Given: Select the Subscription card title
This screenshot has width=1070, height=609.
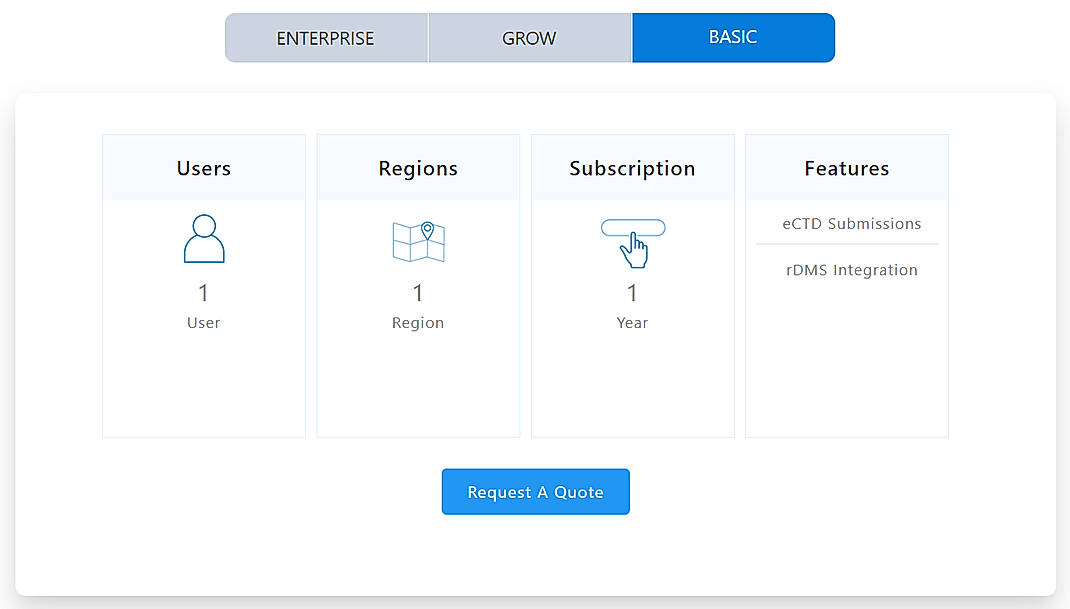Looking at the screenshot, I should [x=632, y=168].
